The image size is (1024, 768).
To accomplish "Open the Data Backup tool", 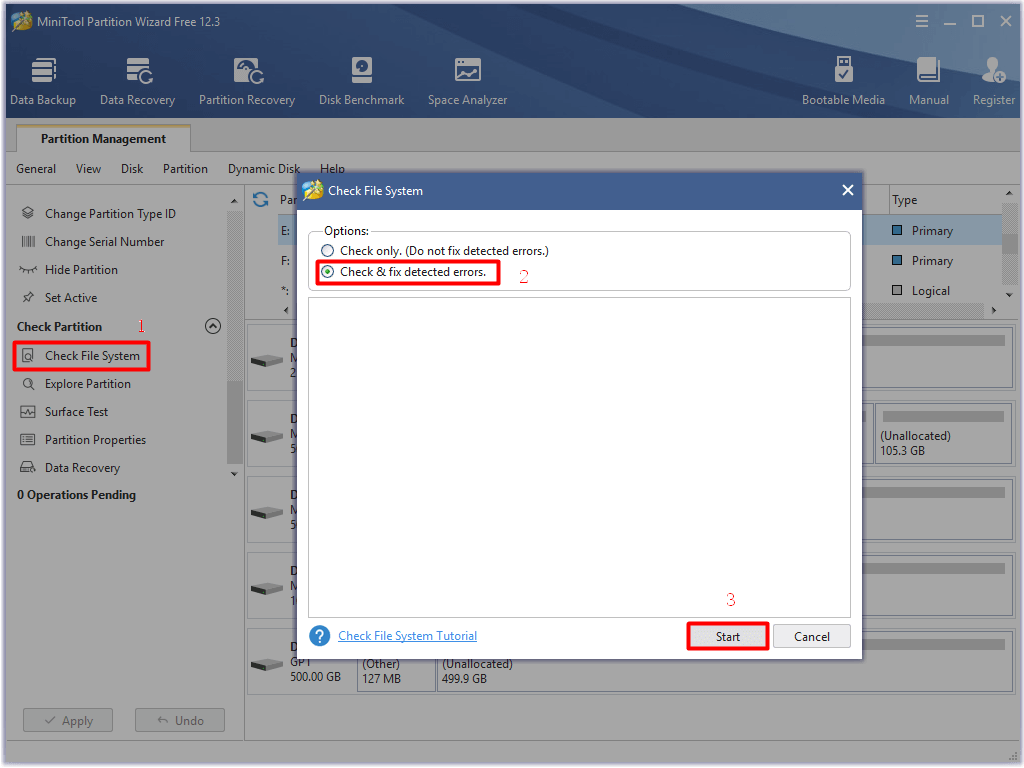I will pyautogui.click(x=43, y=82).
